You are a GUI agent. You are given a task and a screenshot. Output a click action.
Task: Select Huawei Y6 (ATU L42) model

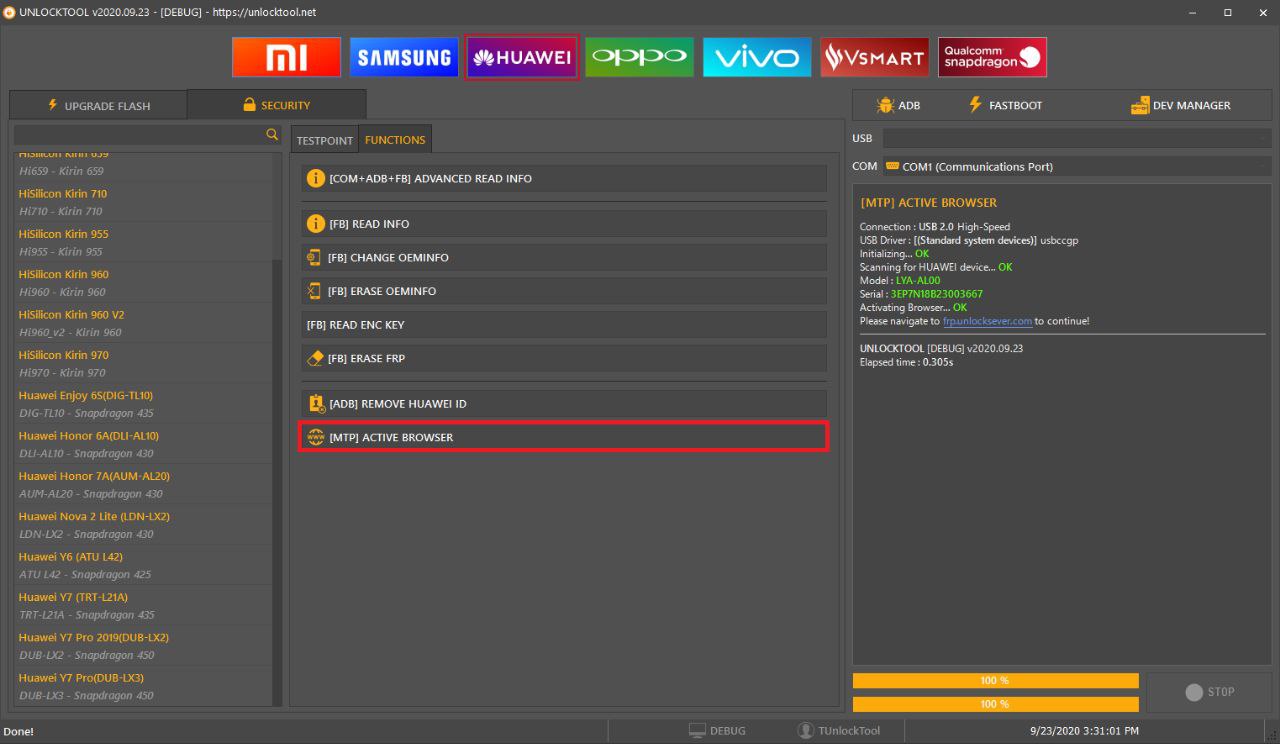click(x=142, y=565)
